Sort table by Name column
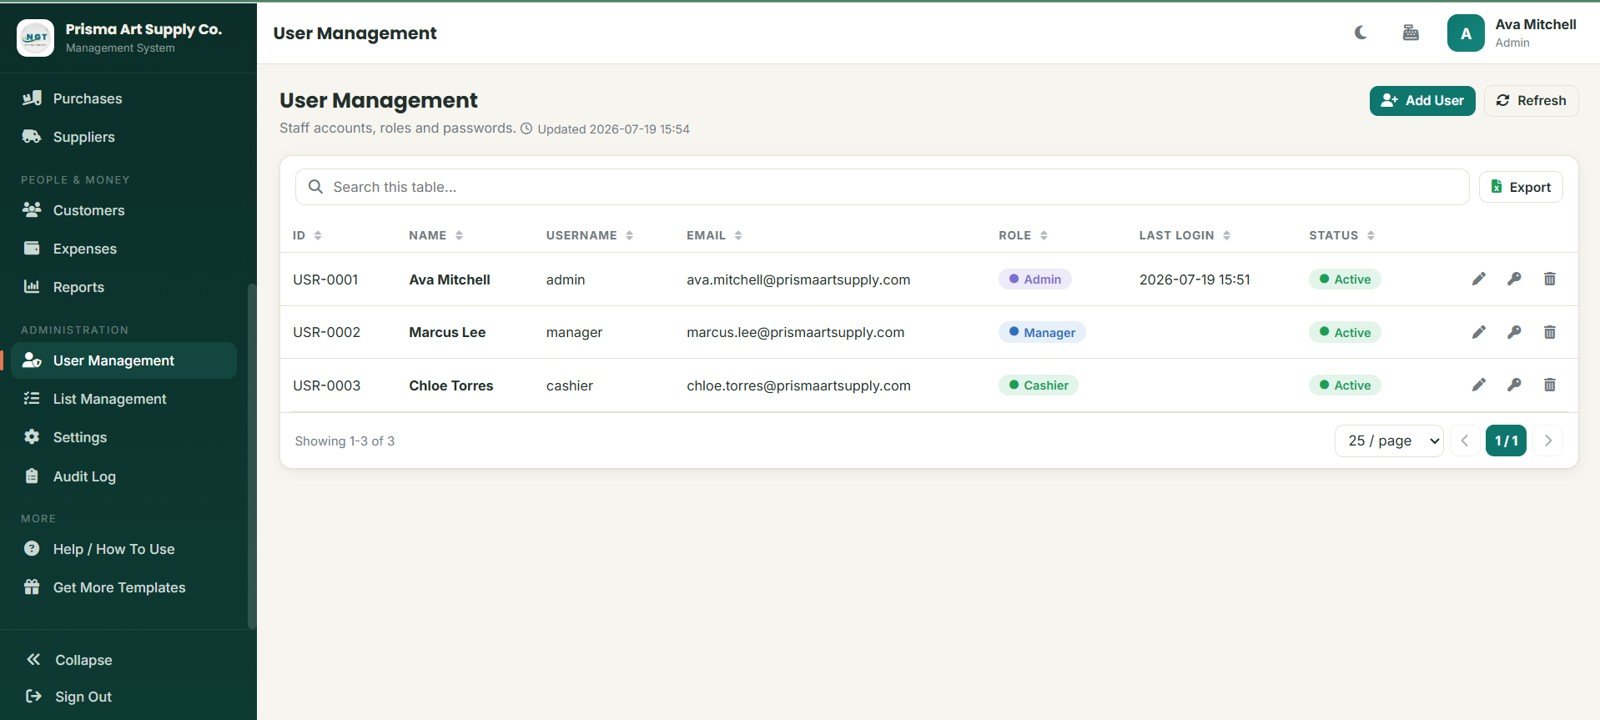Image resolution: width=1600 pixels, height=720 pixels. 436,235
